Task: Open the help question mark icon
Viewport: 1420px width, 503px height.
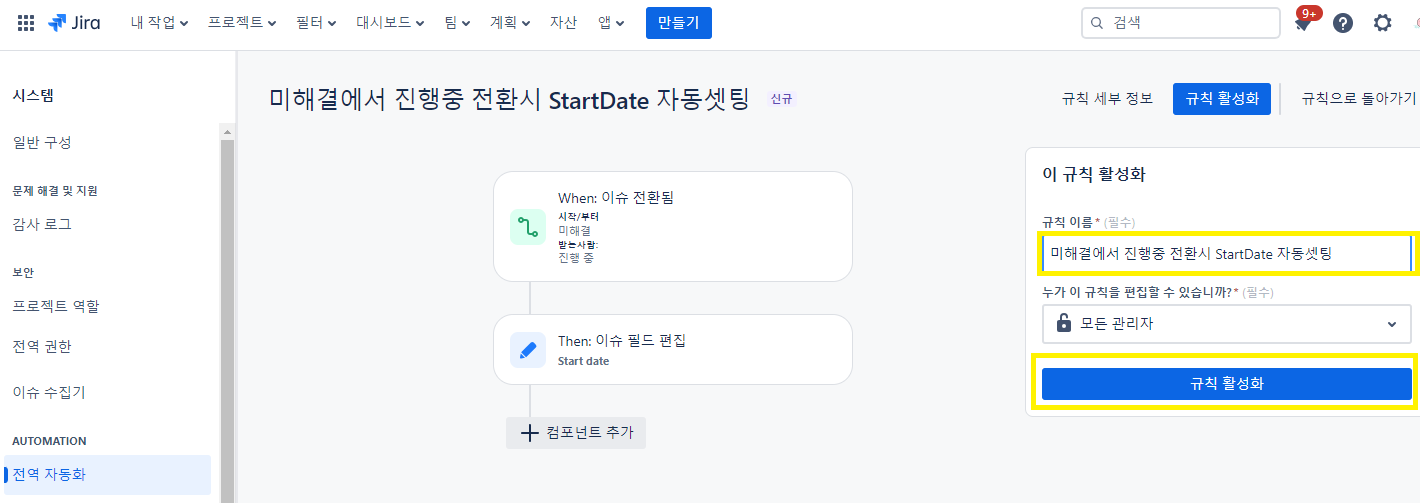Action: pos(1343,23)
